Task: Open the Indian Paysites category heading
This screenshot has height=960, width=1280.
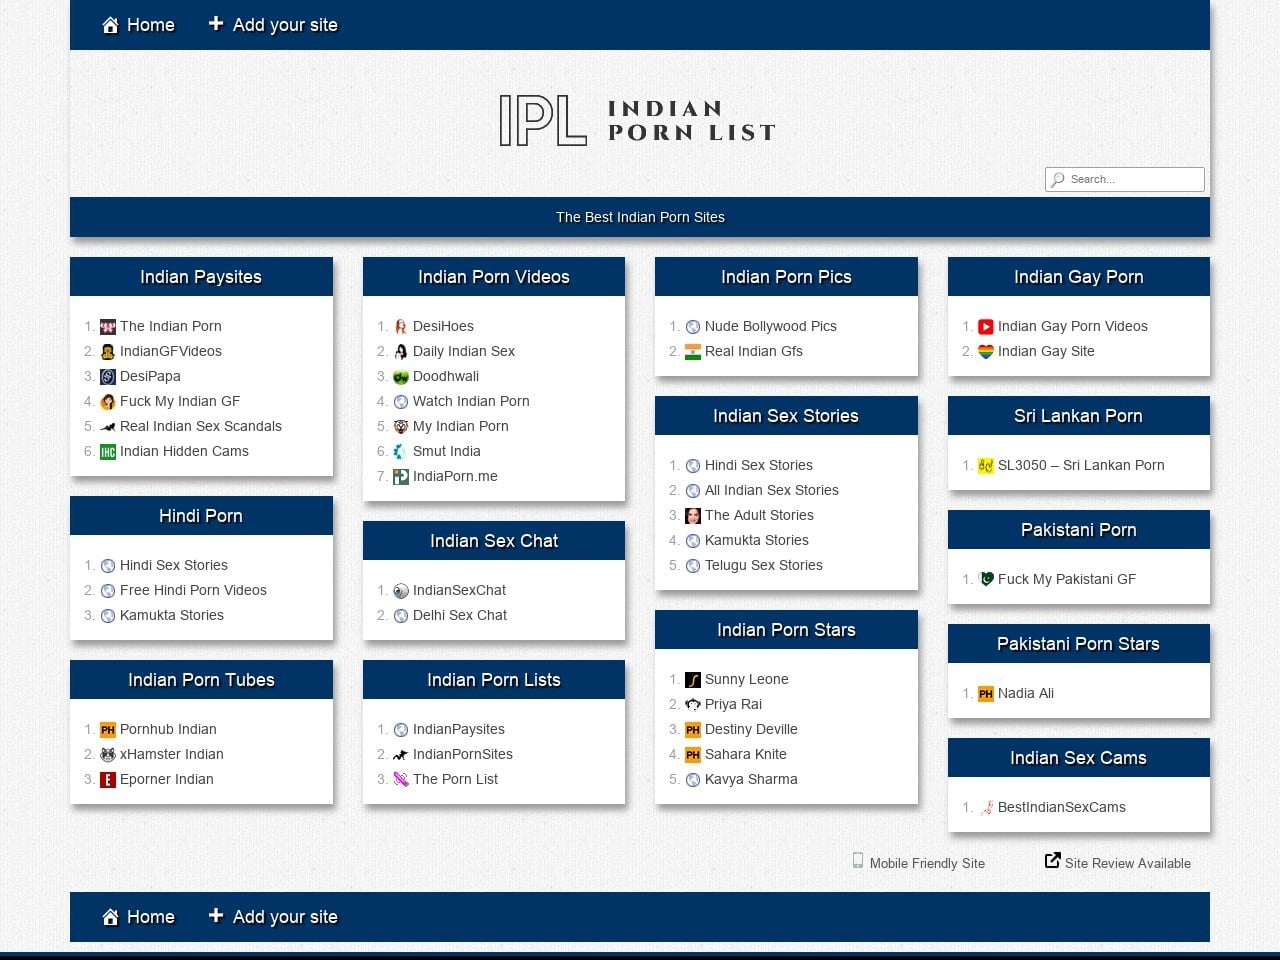Action: pyautogui.click(x=201, y=277)
